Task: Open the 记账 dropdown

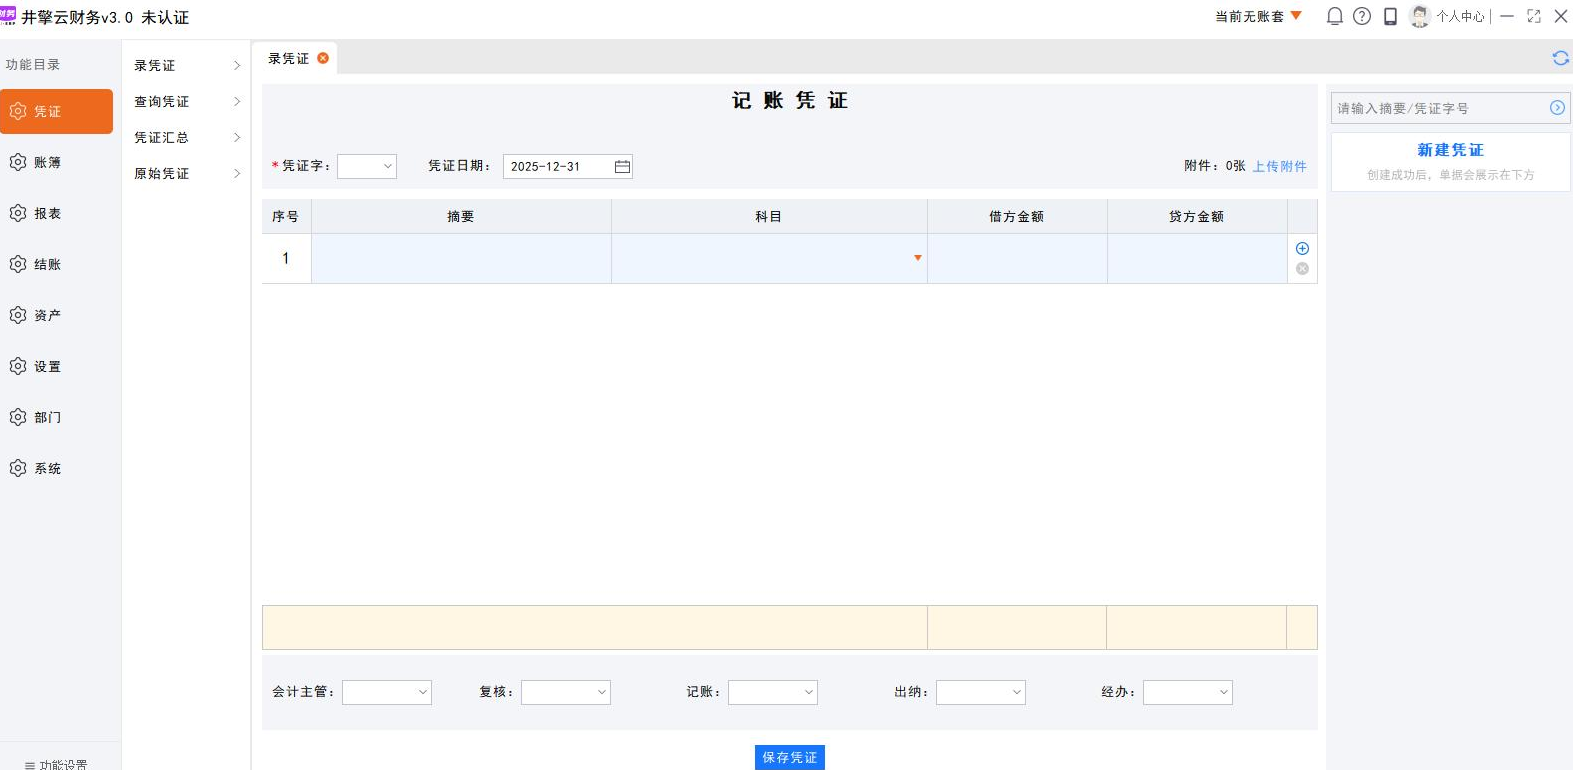Action: click(x=773, y=692)
